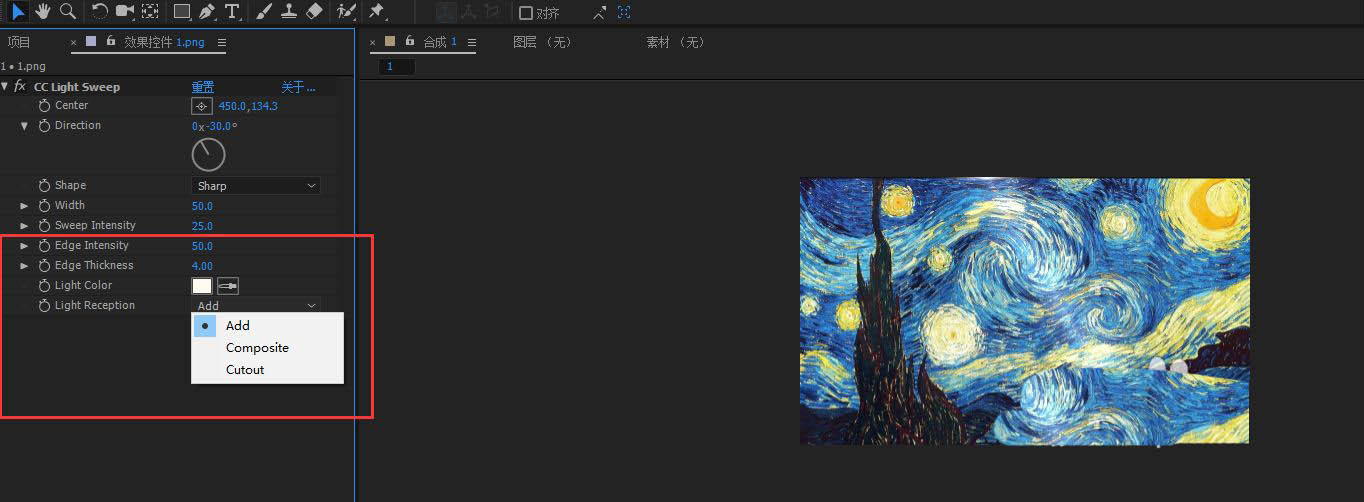The width and height of the screenshot is (1364, 502).
Task: Expand the Width property
Action: [x=25, y=206]
